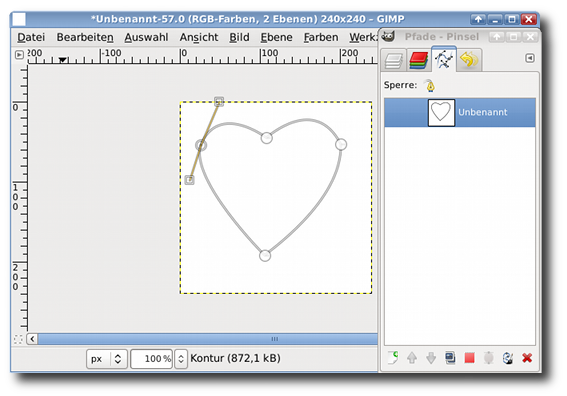Click the Kontur status bar text

click(235, 358)
